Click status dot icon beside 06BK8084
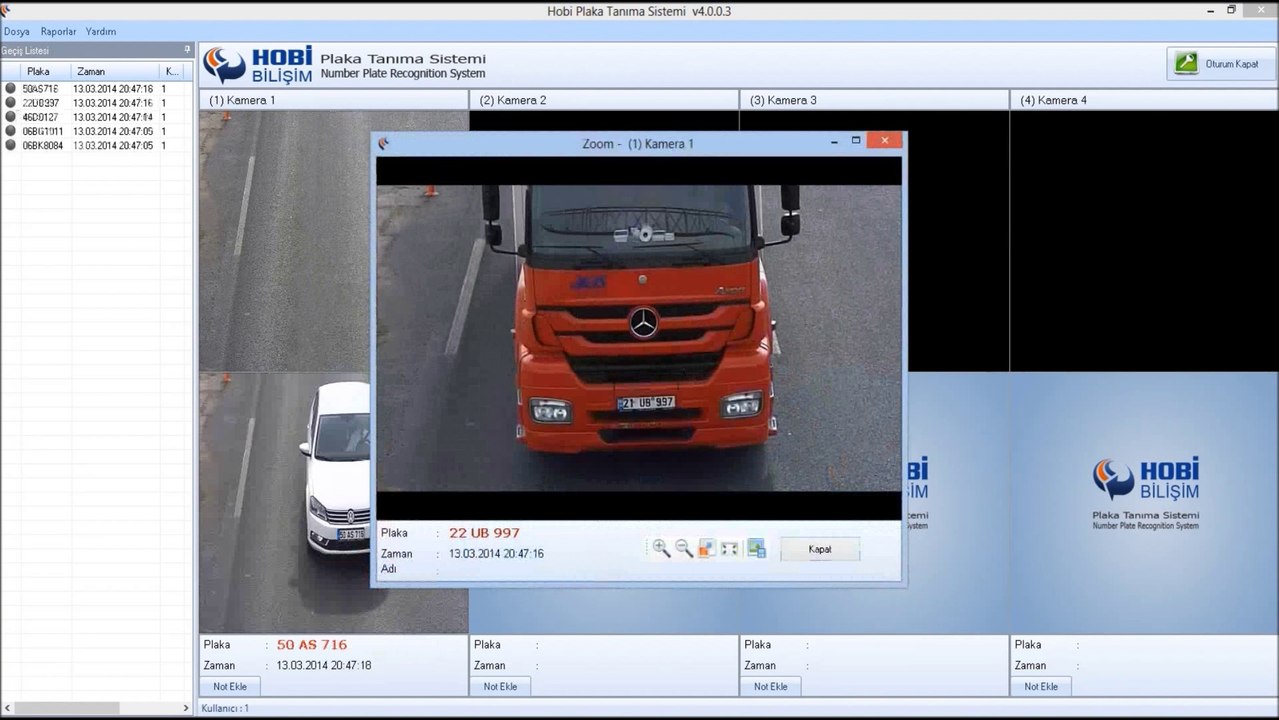1279x720 pixels. tap(10, 145)
